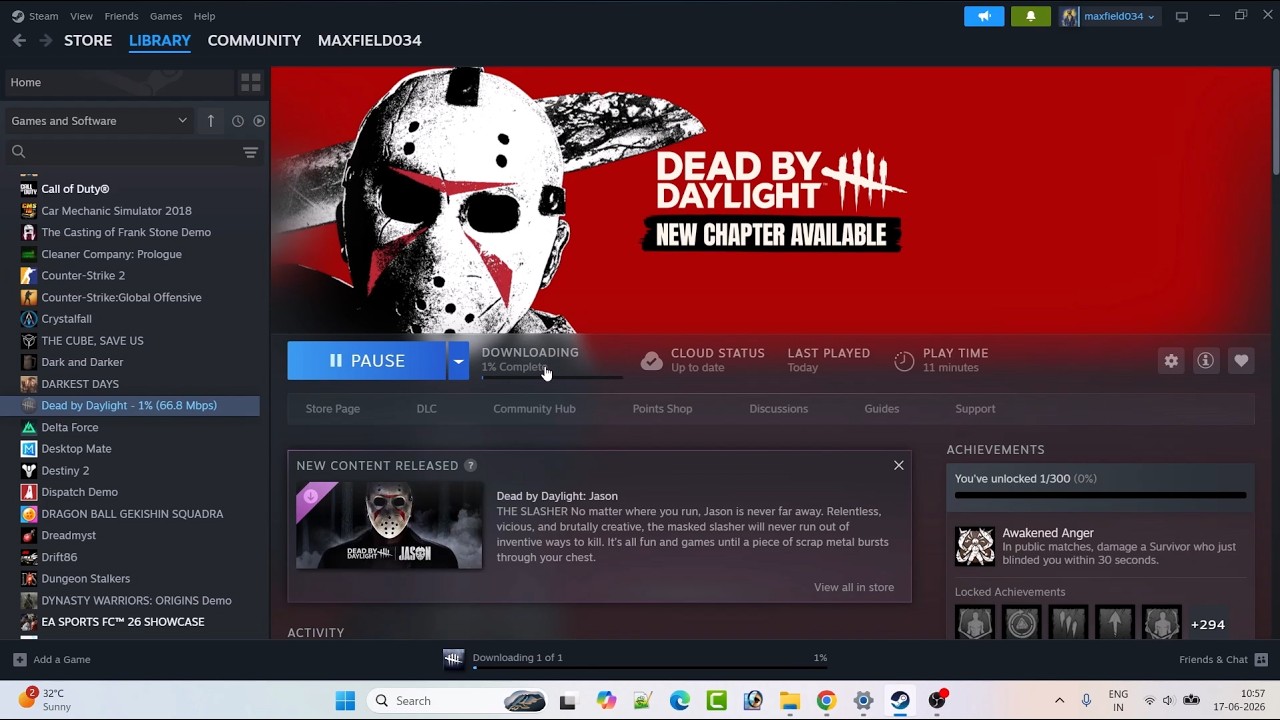Open the Guides link

click(x=882, y=408)
